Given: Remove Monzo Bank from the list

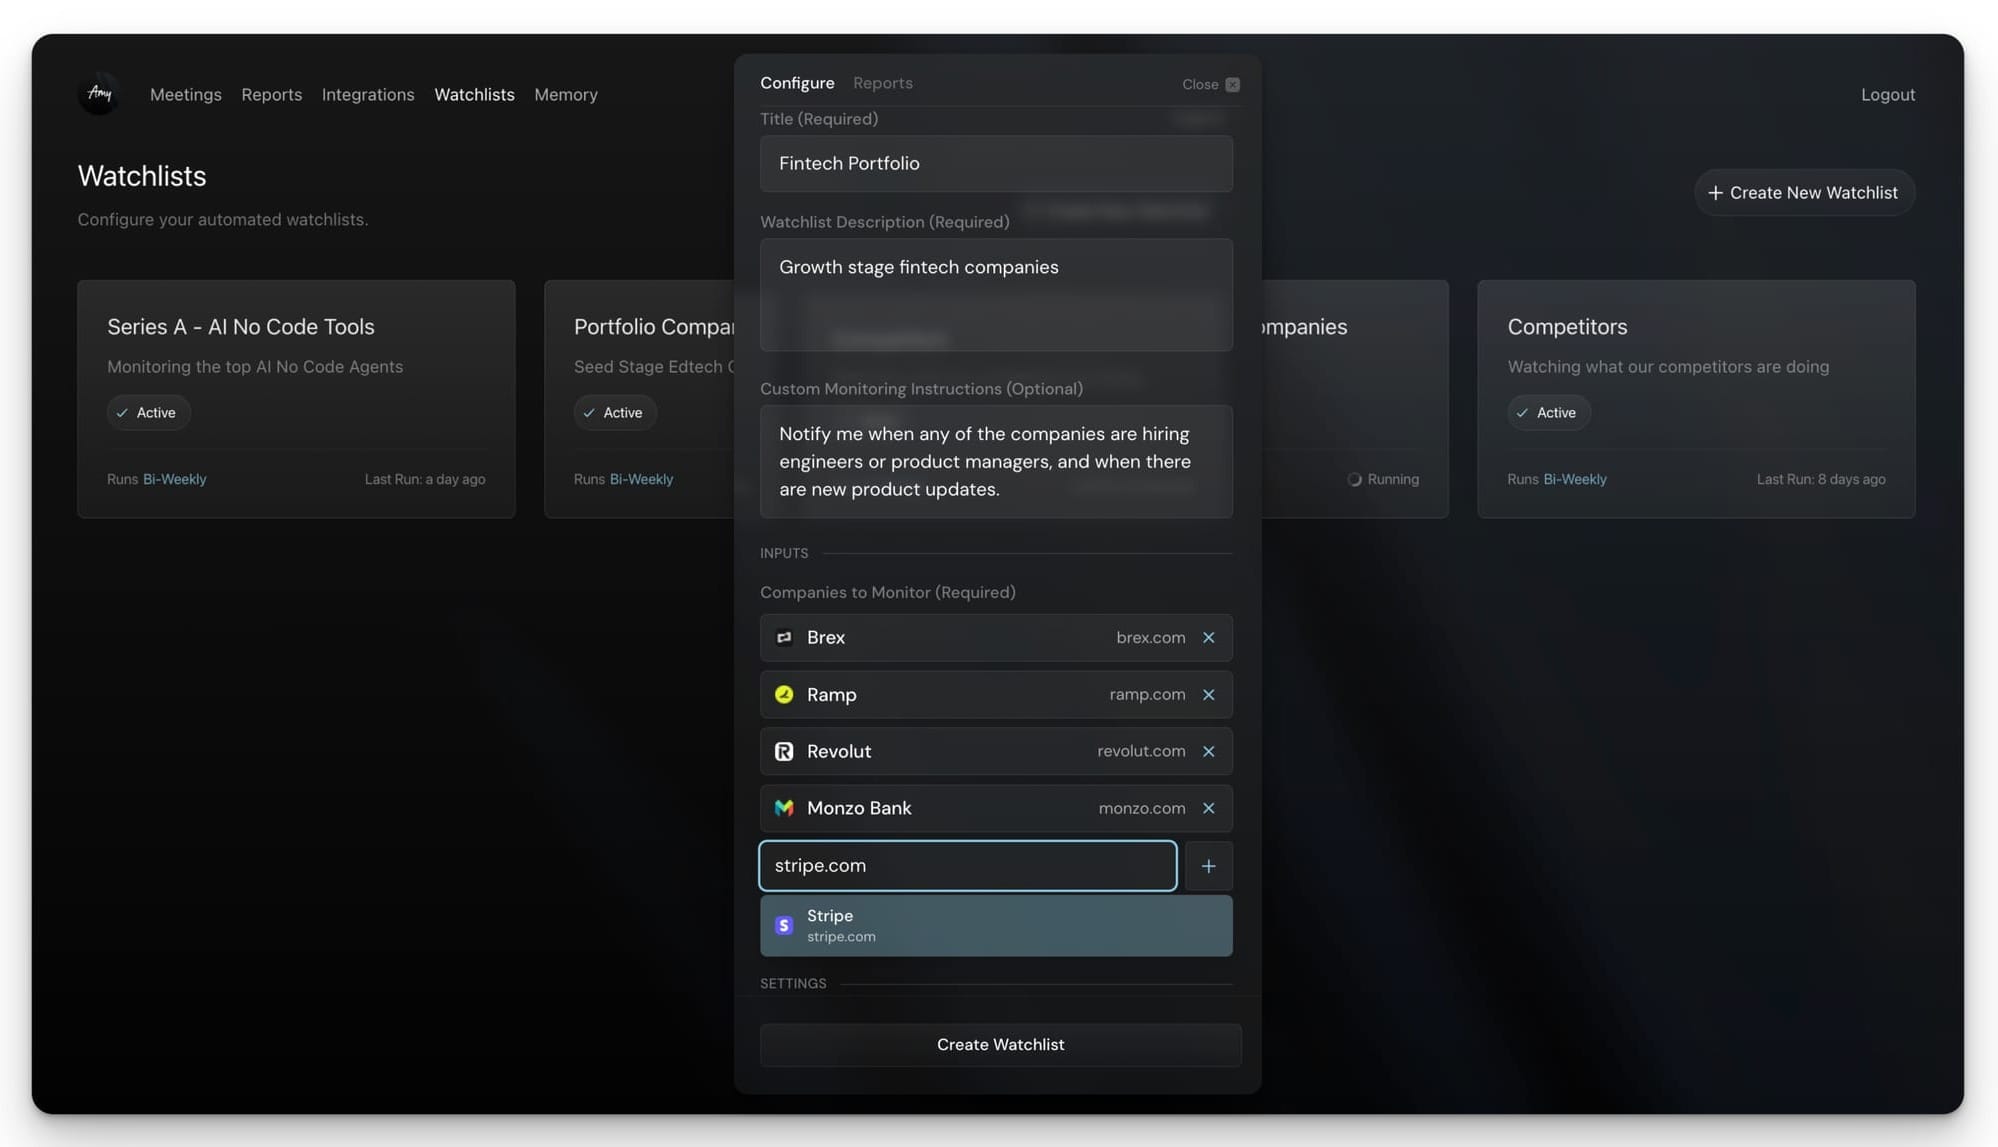Looking at the screenshot, I should 1208,808.
